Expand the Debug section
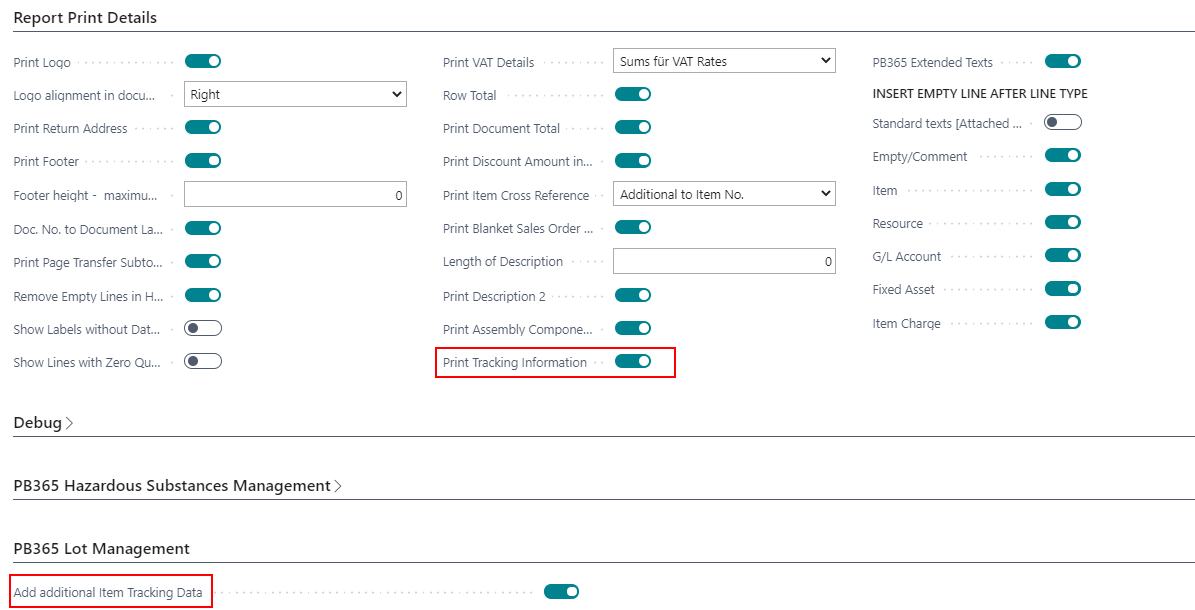The image size is (1195, 610). (43, 422)
